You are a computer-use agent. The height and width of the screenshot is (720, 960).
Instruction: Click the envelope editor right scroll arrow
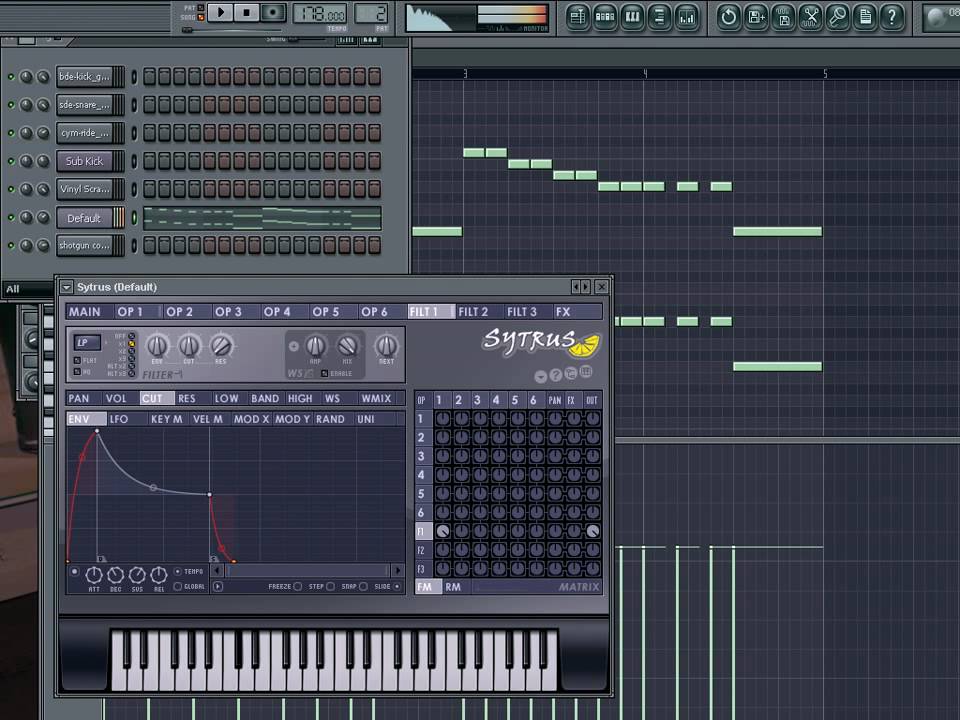click(398, 571)
